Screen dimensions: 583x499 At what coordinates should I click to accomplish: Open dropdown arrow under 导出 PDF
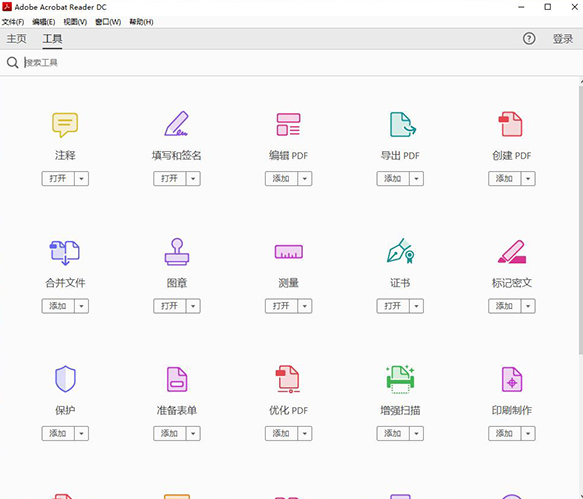[x=416, y=179]
